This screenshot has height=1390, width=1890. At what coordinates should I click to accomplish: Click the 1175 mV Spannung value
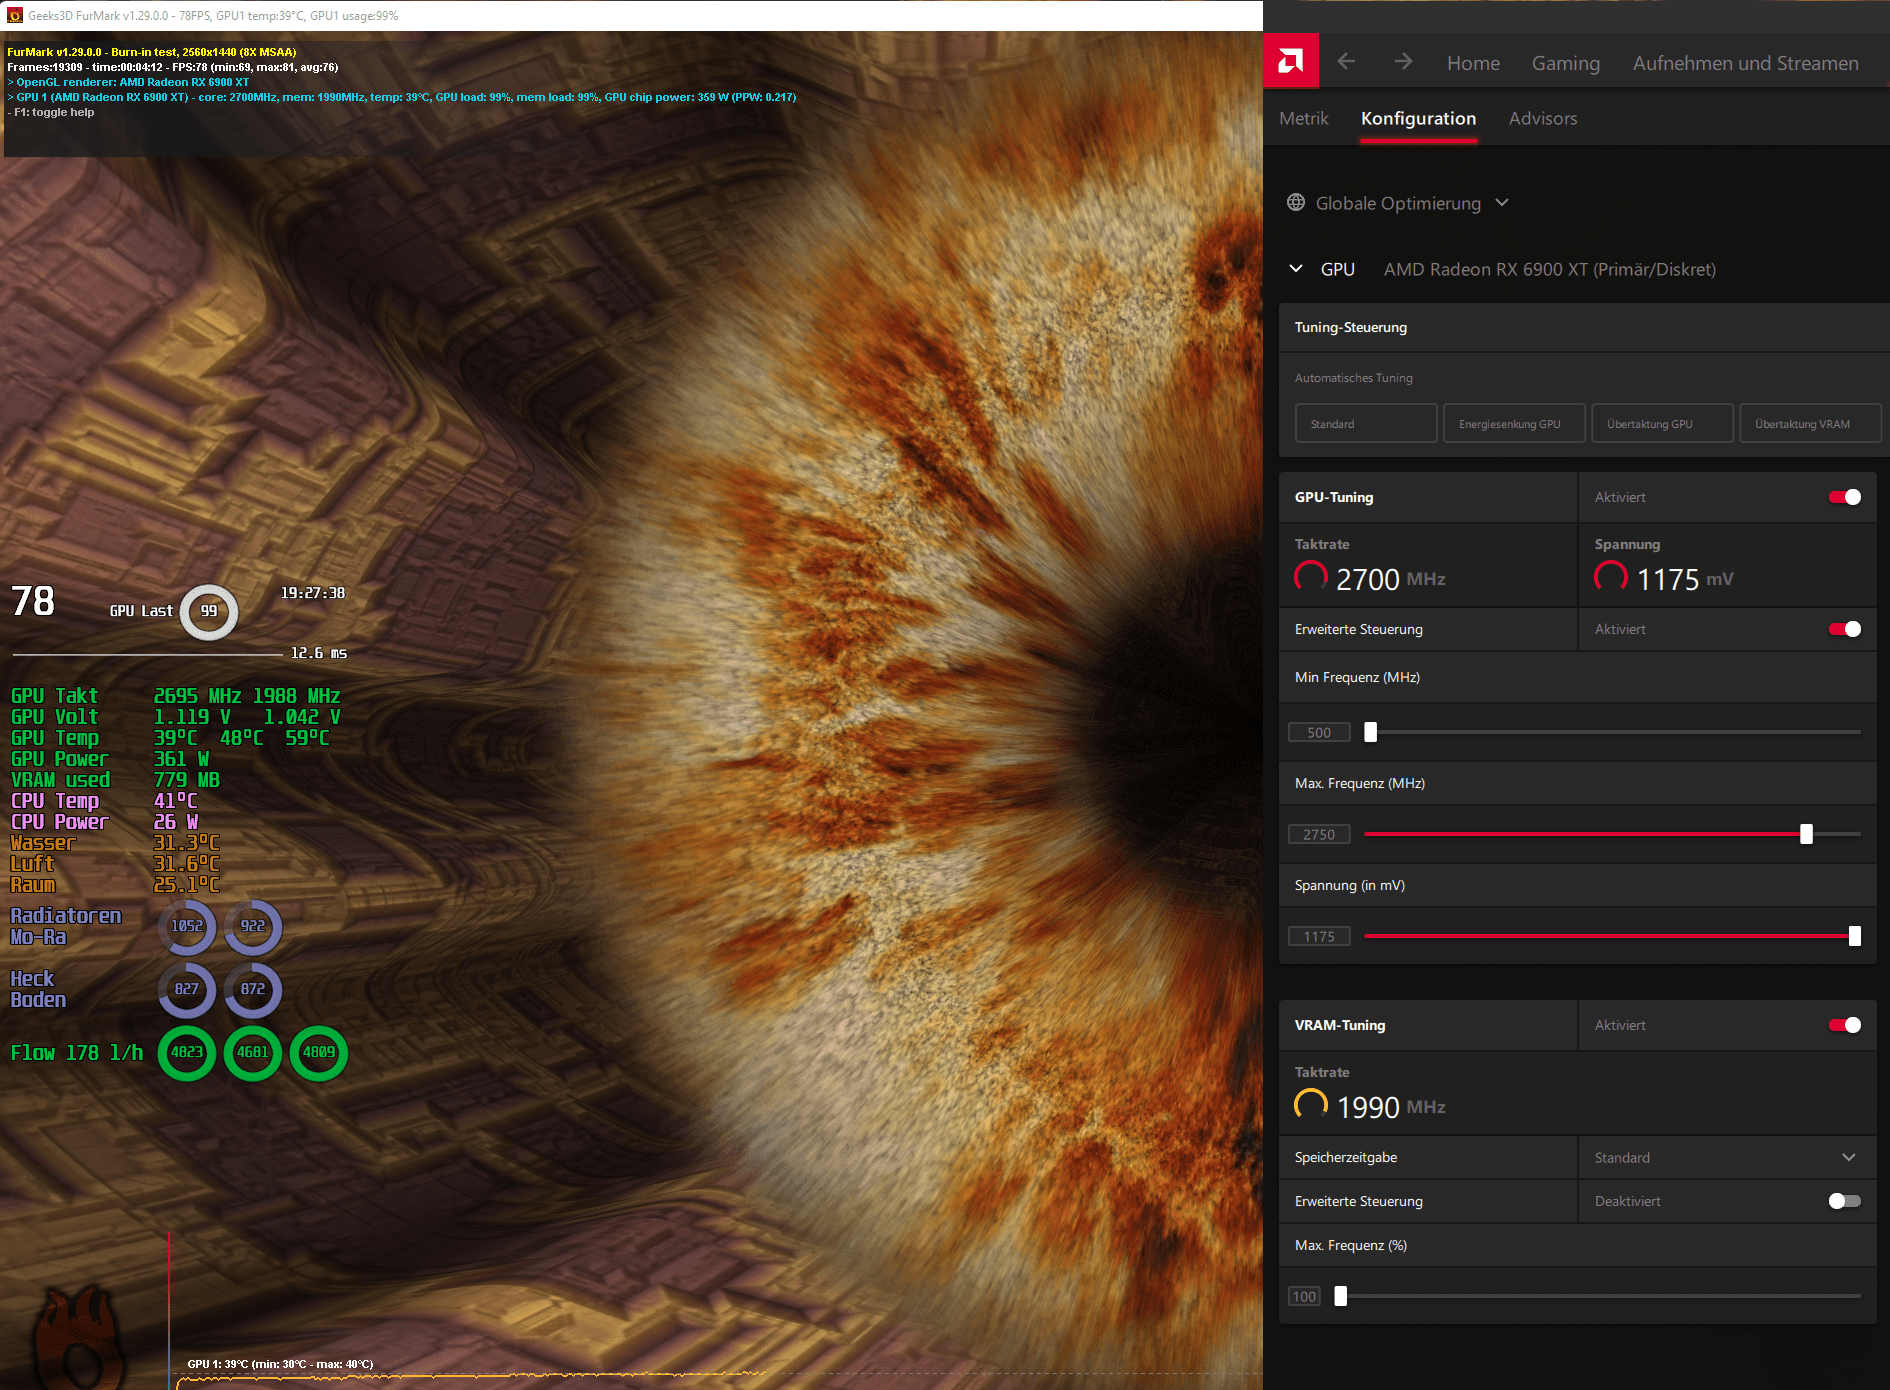pos(1684,579)
